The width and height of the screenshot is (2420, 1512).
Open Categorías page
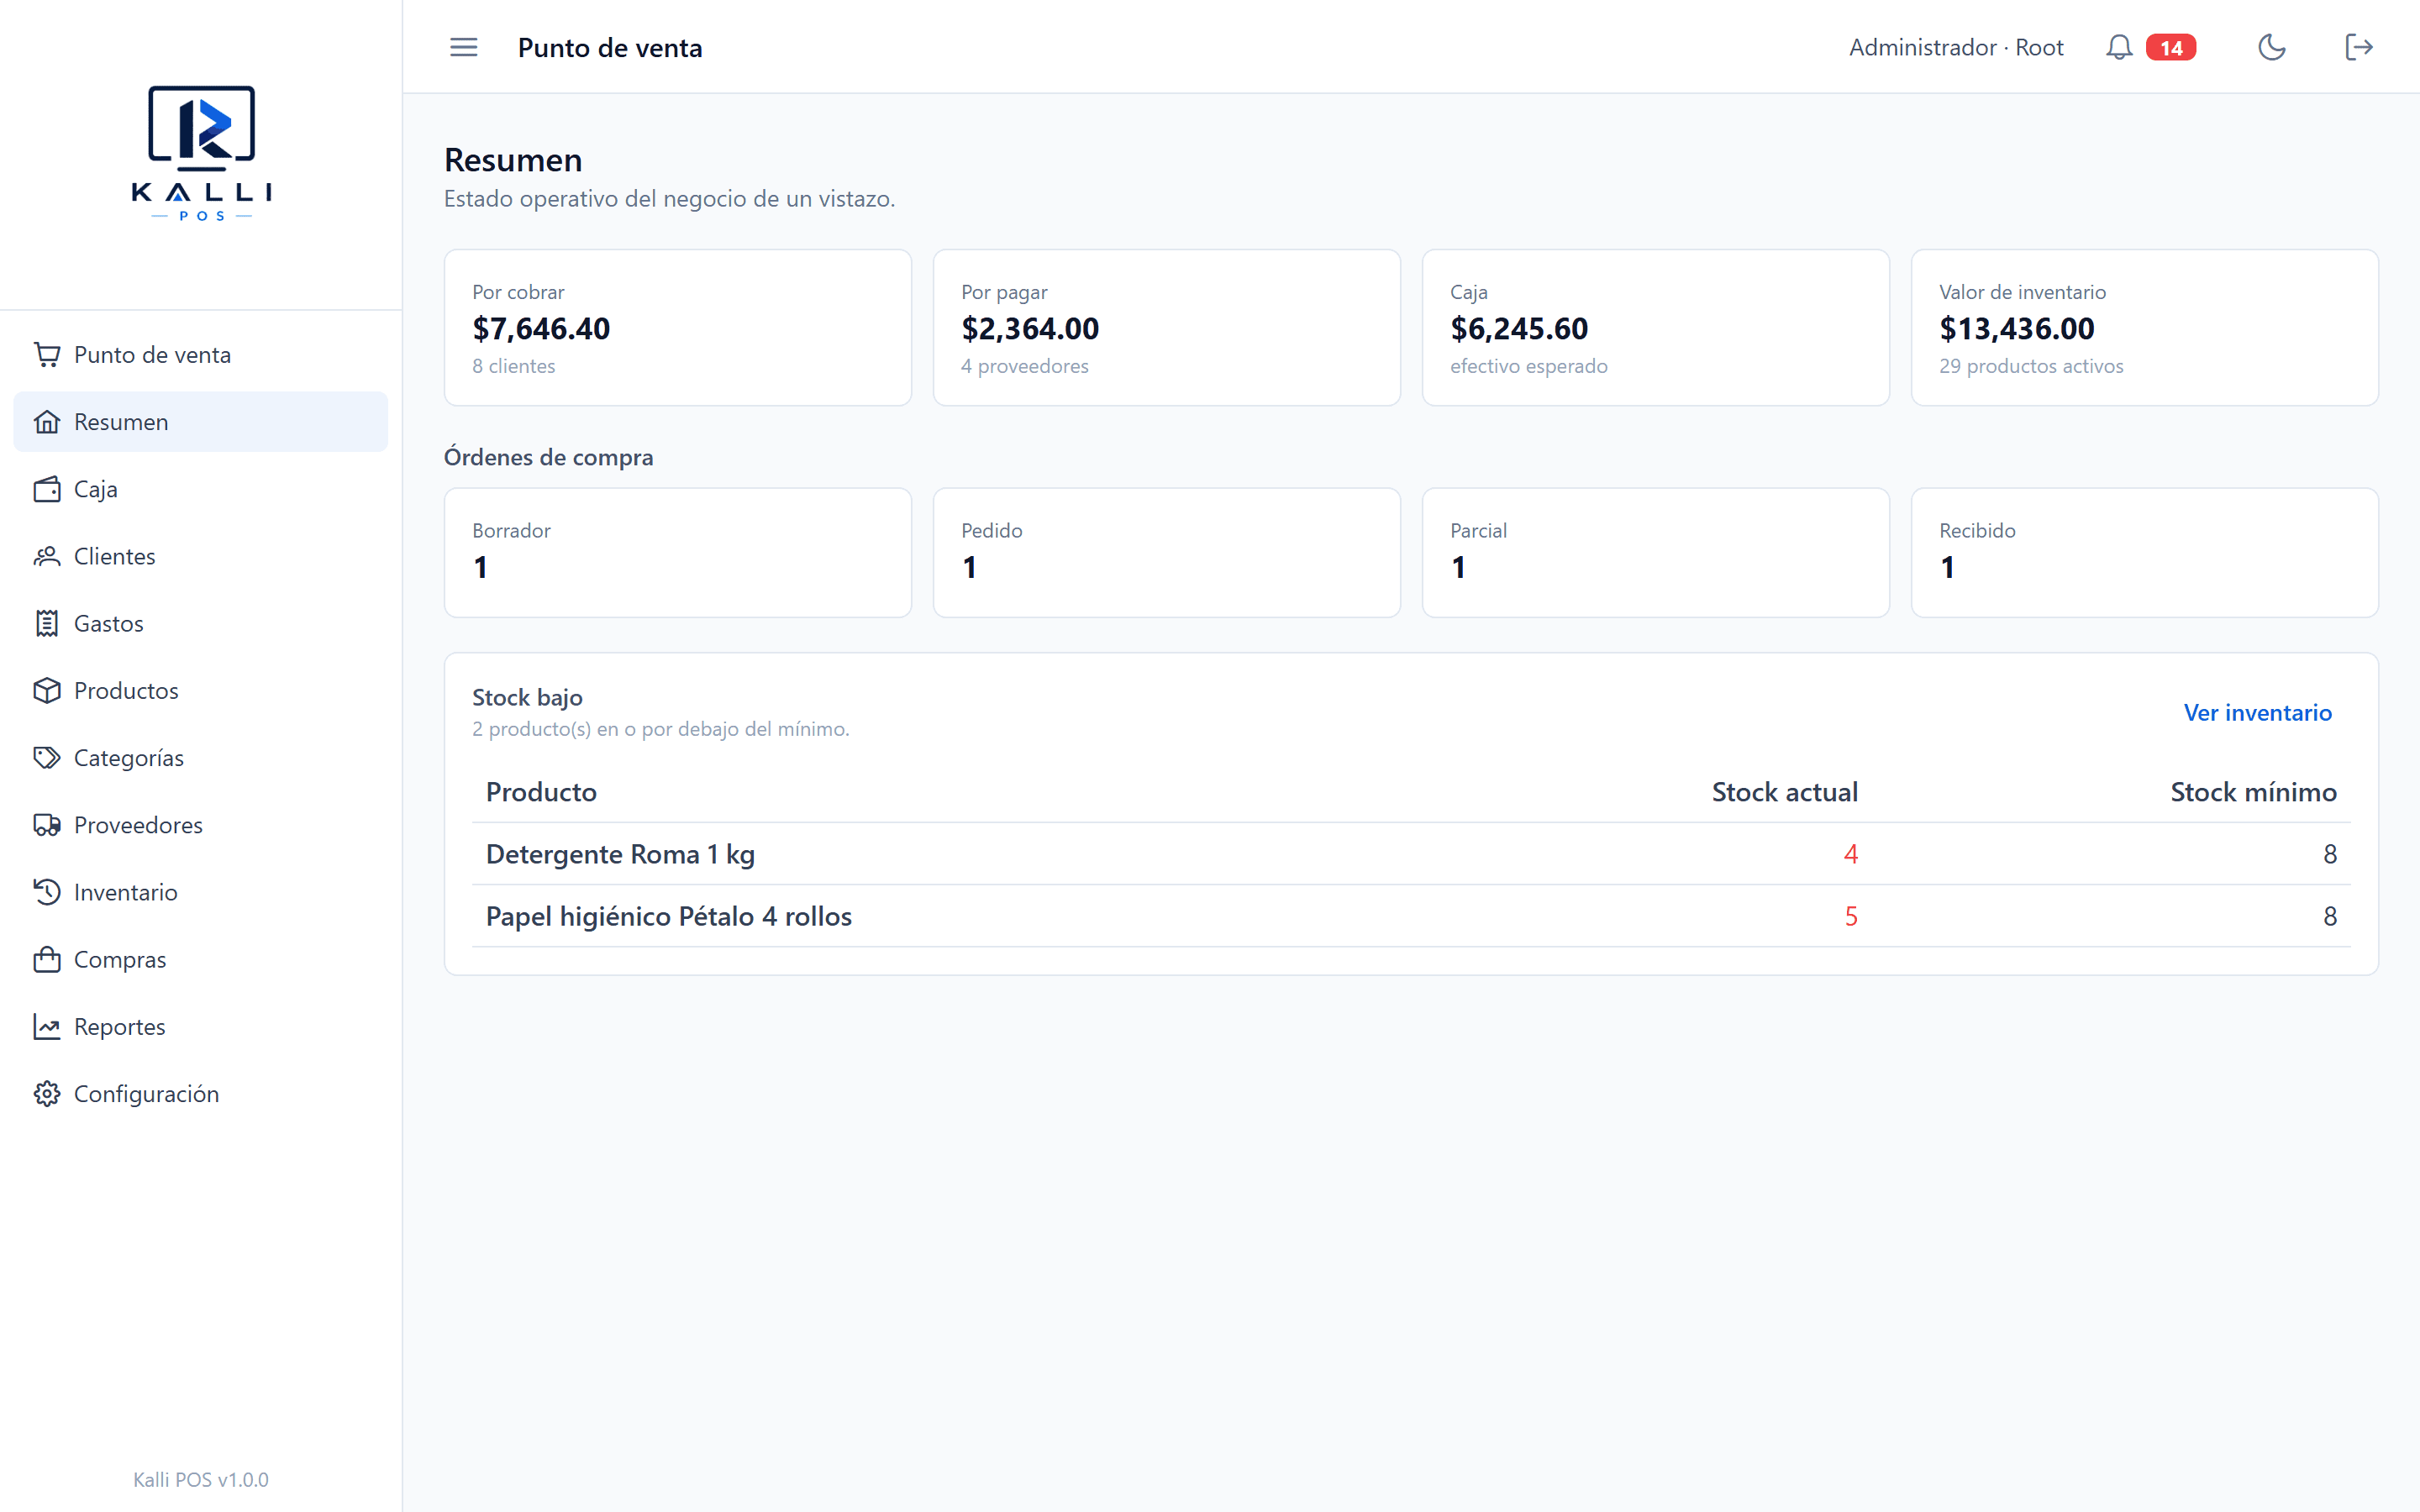(201, 757)
